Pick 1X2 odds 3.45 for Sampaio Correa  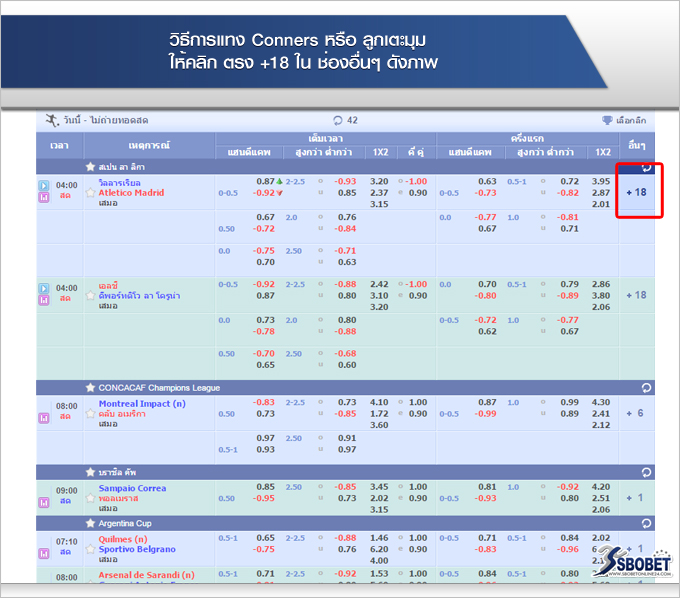point(379,487)
